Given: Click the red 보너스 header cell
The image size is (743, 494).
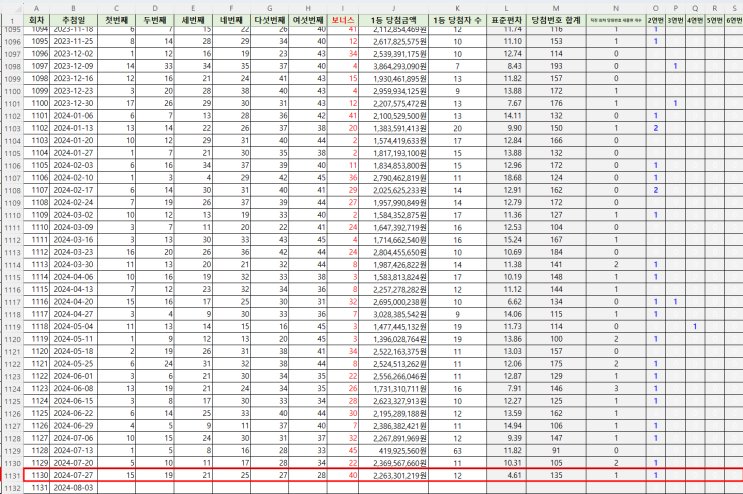Looking at the screenshot, I should coord(343,20).
